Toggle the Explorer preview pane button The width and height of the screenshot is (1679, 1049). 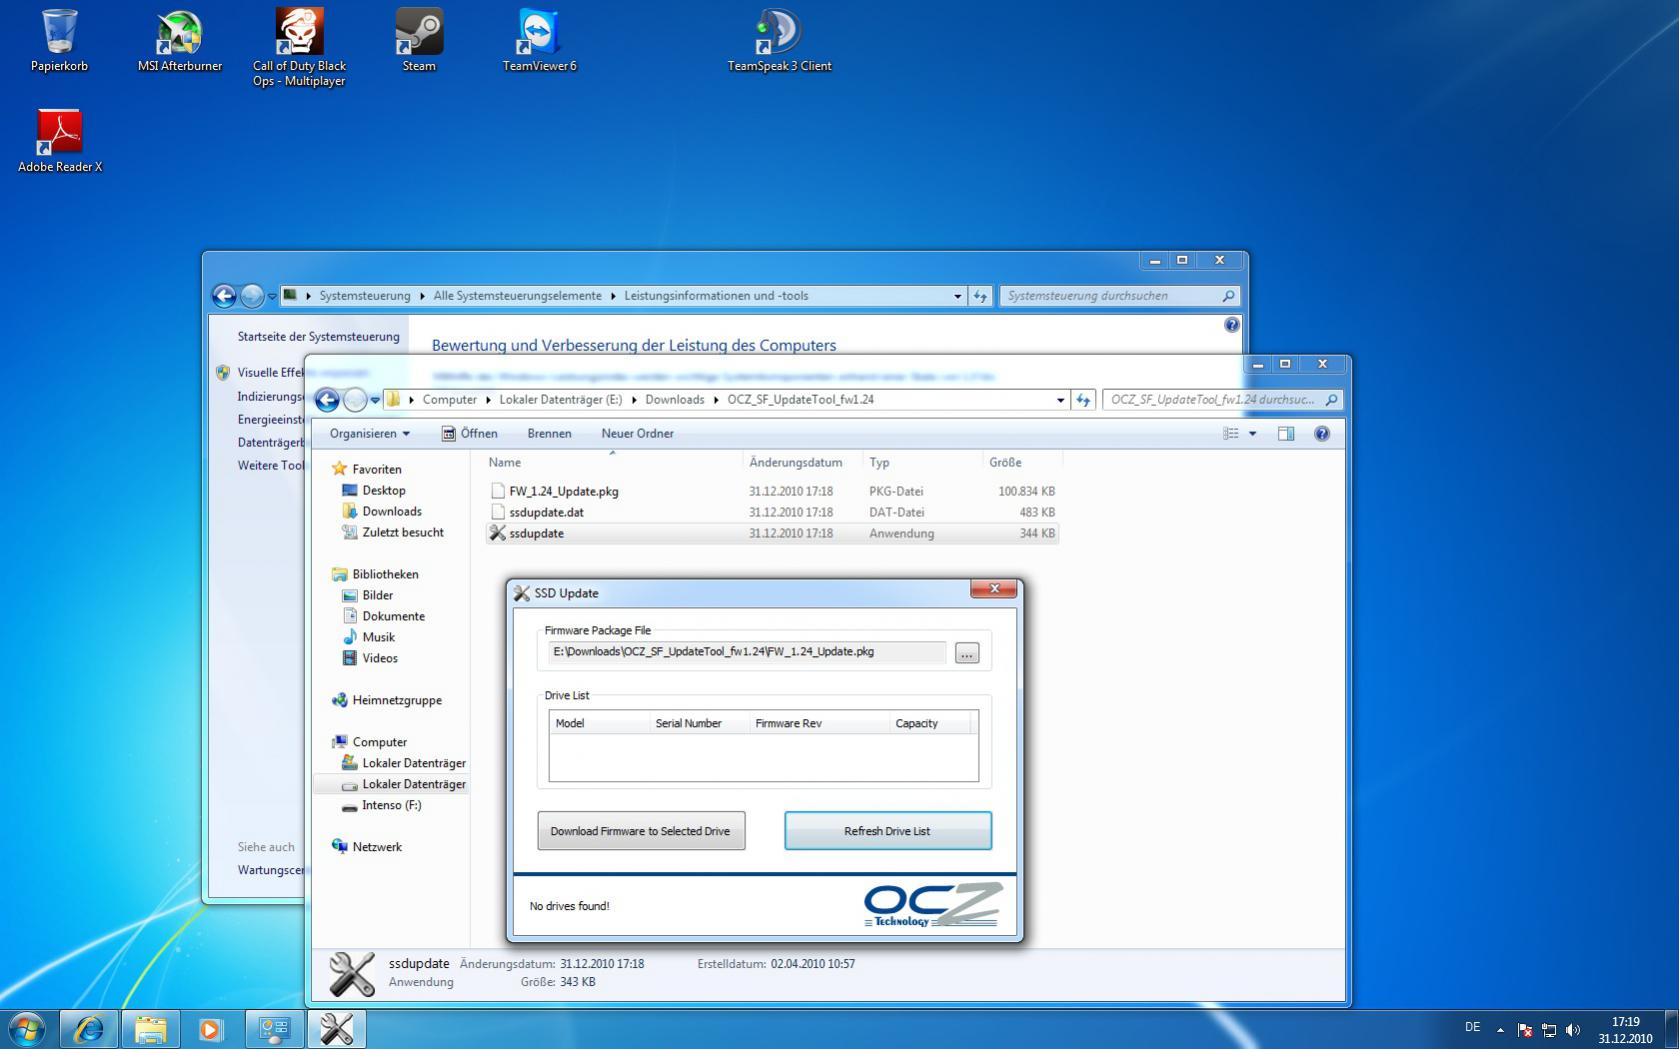point(1286,433)
